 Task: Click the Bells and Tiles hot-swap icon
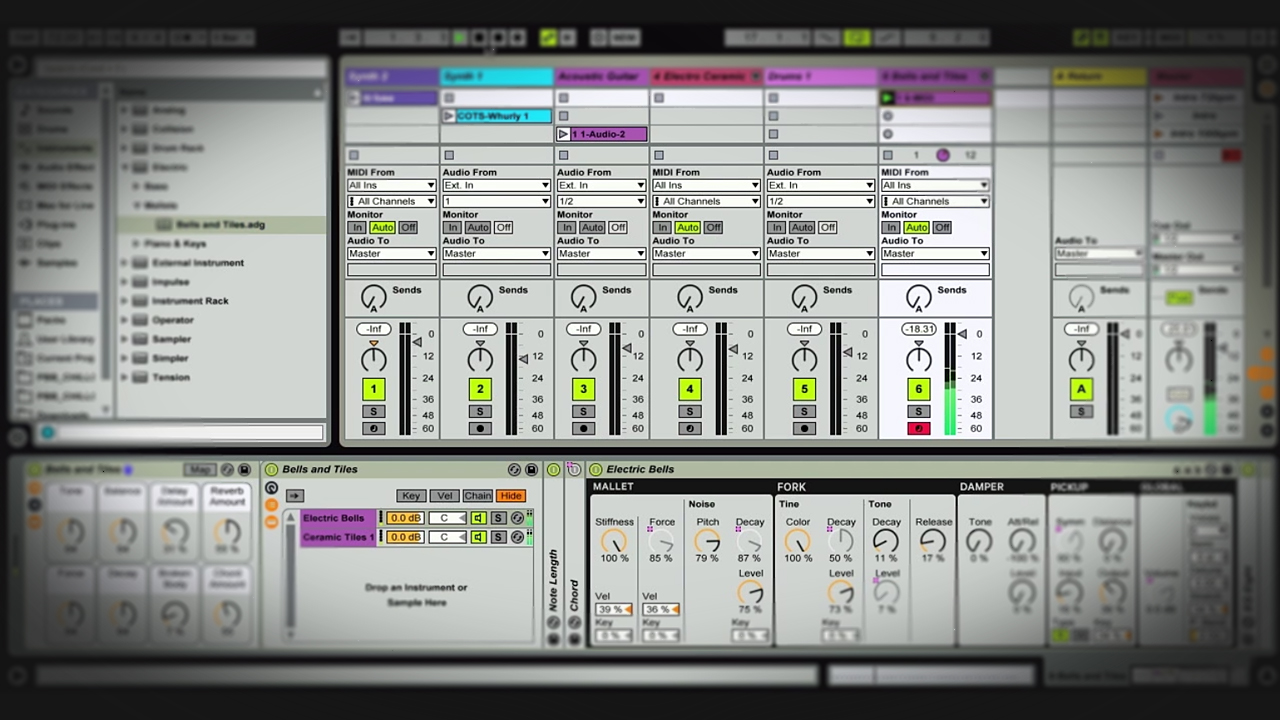click(514, 469)
